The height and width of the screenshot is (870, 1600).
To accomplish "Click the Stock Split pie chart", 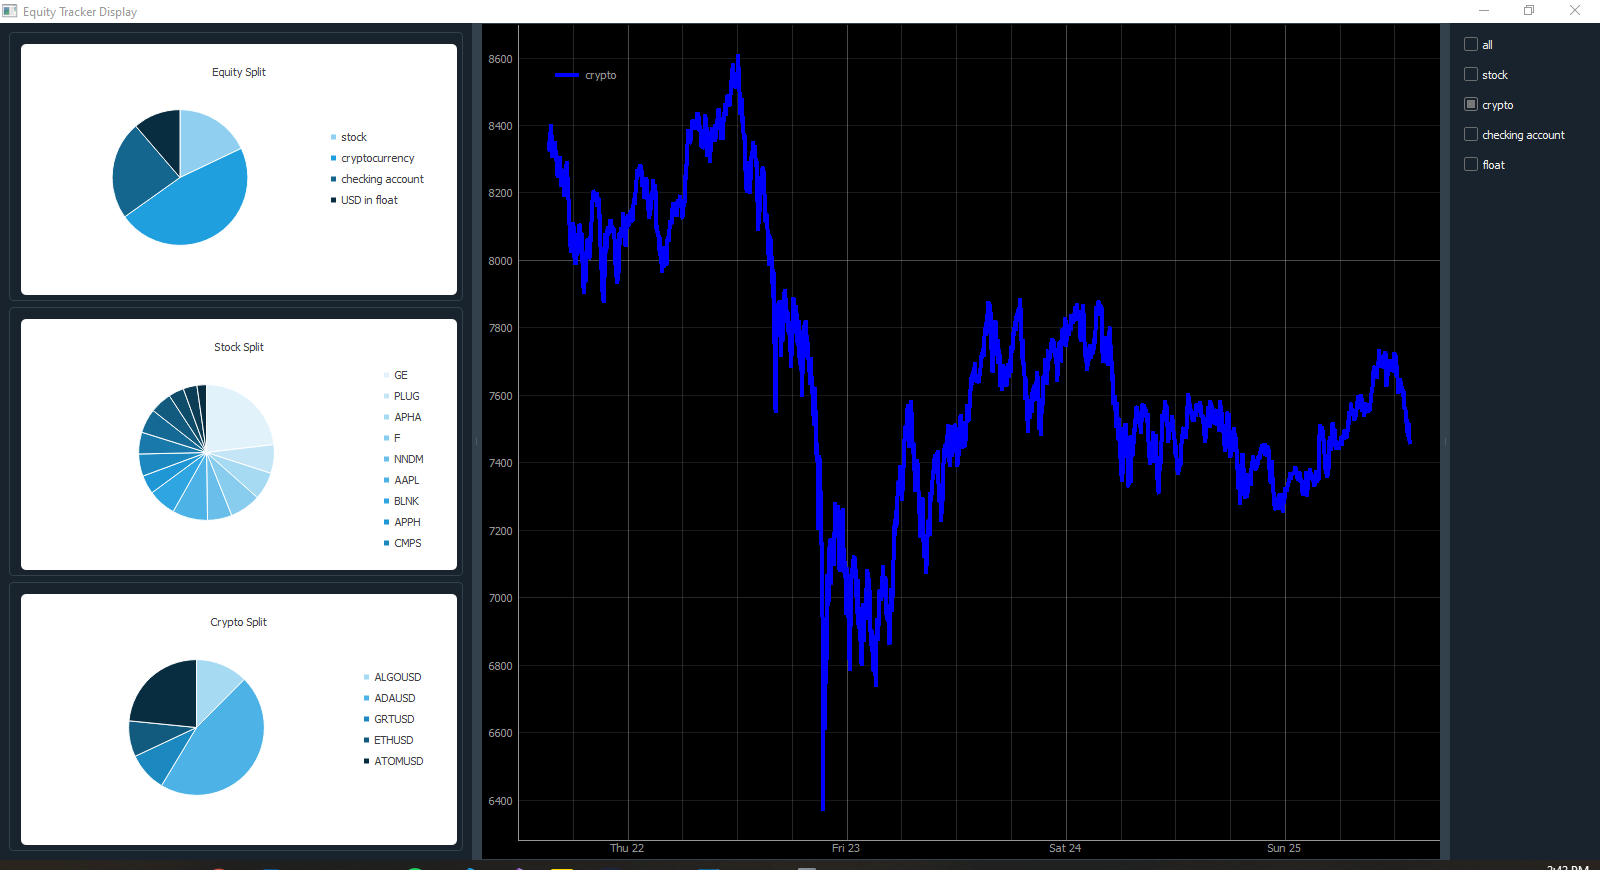I will pos(206,452).
